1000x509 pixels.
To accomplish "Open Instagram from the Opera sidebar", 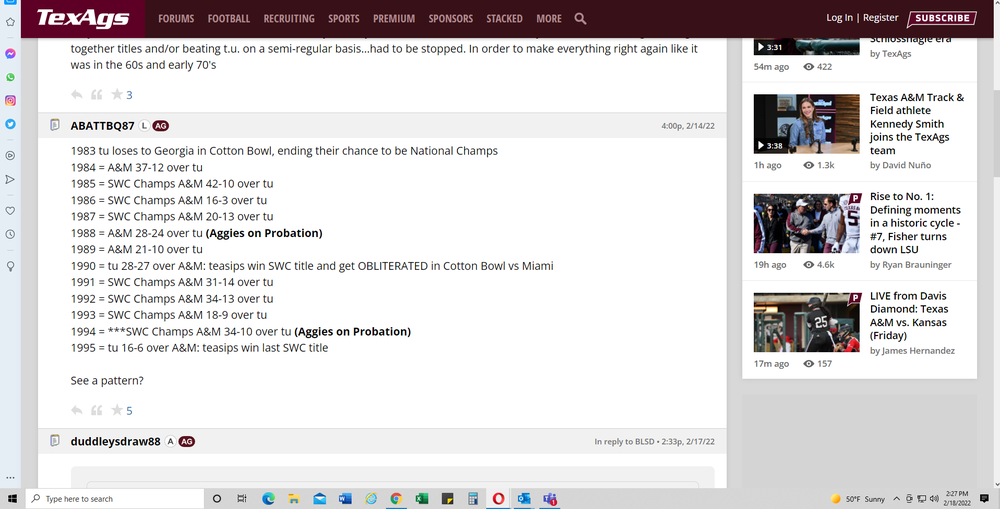I will point(10,101).
